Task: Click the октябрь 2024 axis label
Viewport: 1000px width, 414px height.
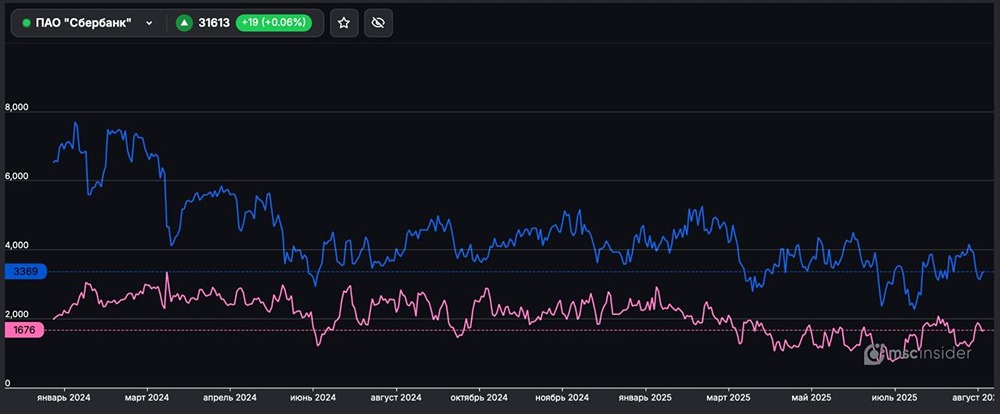Action: tap(479, 397)
